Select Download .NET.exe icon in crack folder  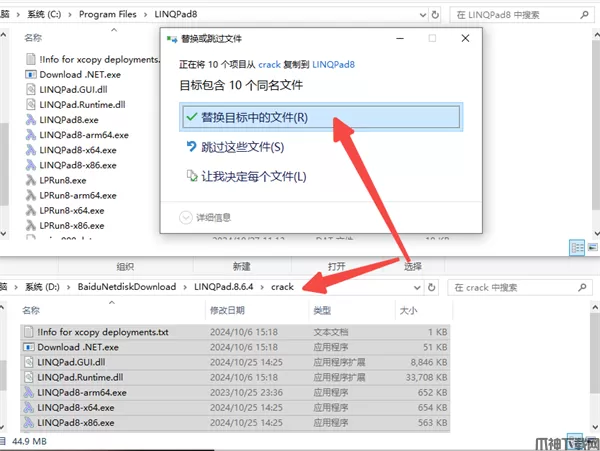(x=29, y=347)
